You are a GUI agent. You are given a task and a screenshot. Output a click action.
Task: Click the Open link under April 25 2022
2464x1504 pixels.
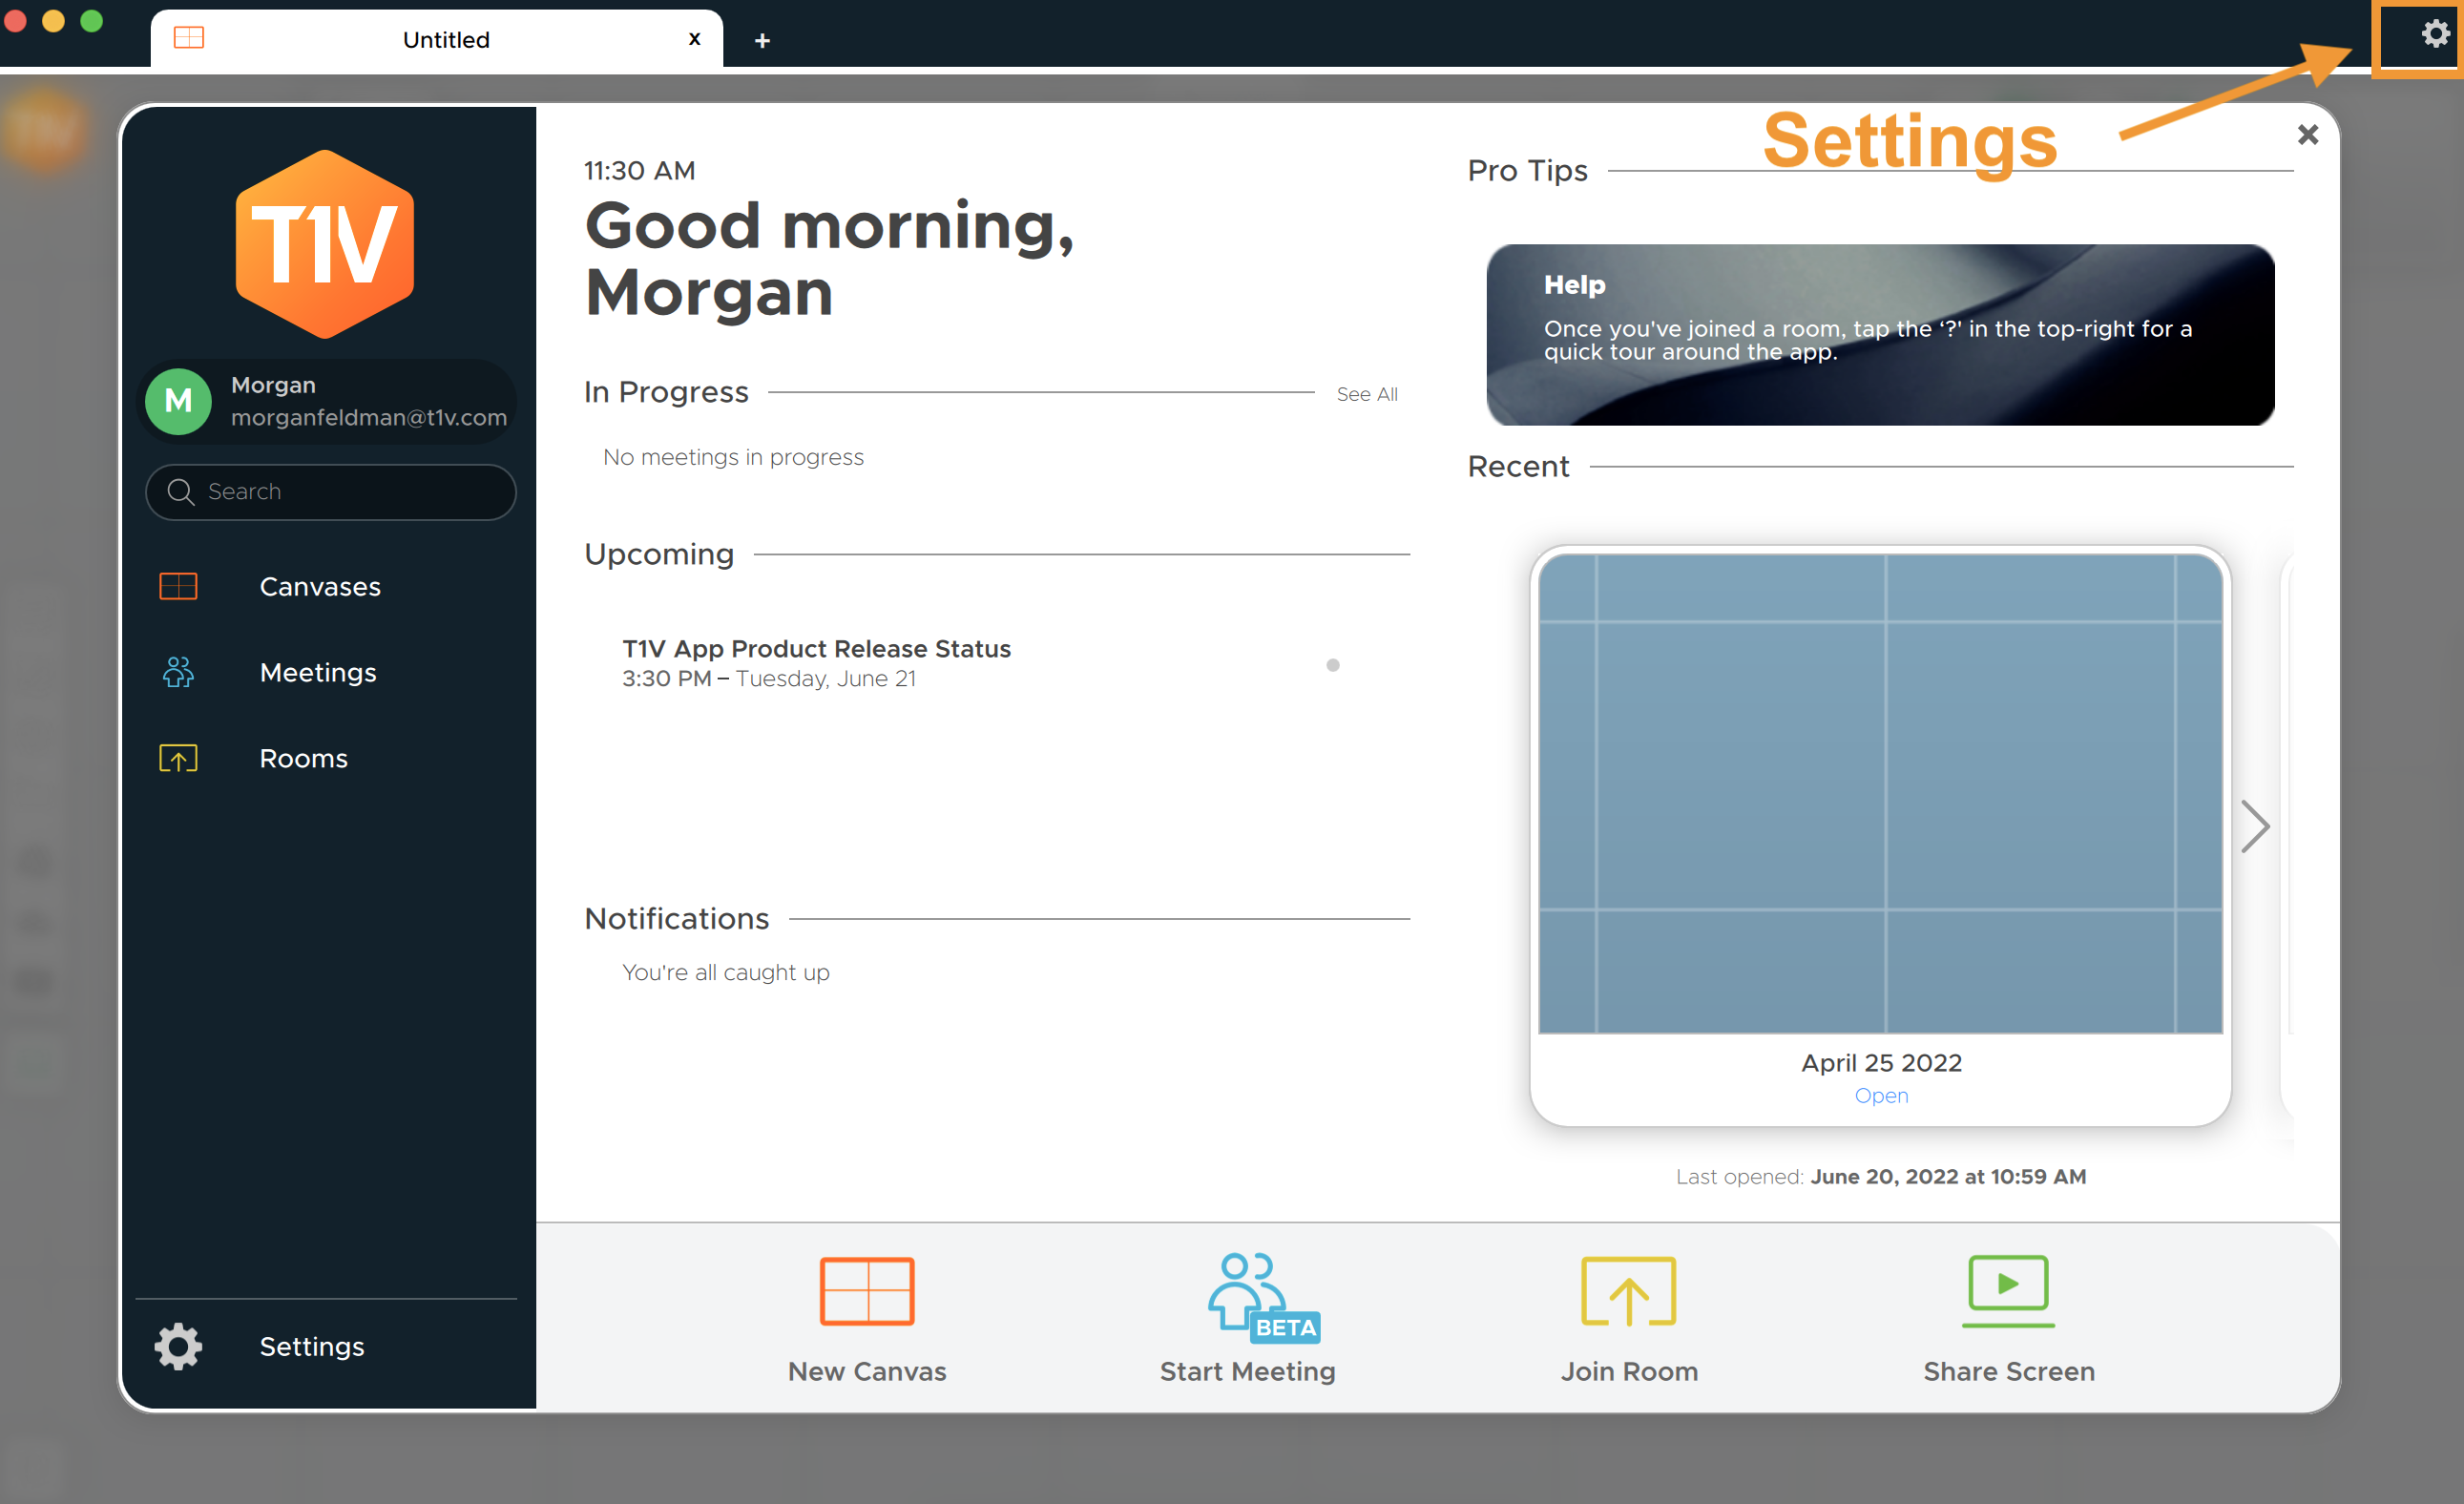1881,1096
